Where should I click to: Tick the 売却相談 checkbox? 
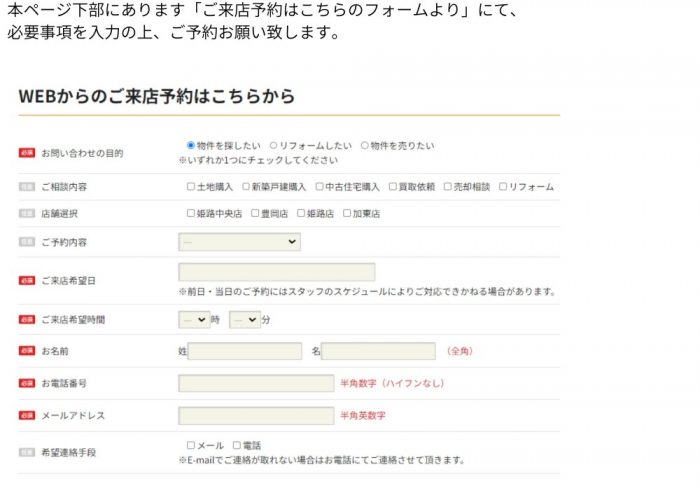pos(447,187)
